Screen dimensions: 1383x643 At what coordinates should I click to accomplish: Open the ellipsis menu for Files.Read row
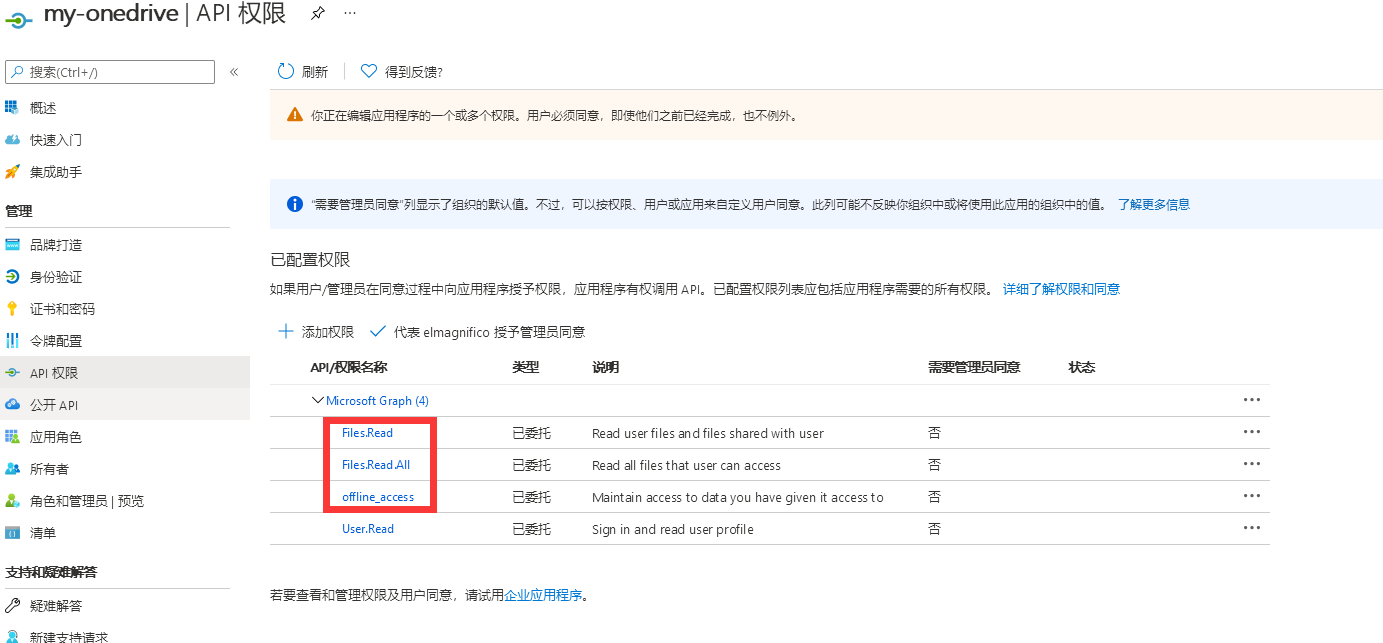pyautogui.click(x=1251, y=432)
